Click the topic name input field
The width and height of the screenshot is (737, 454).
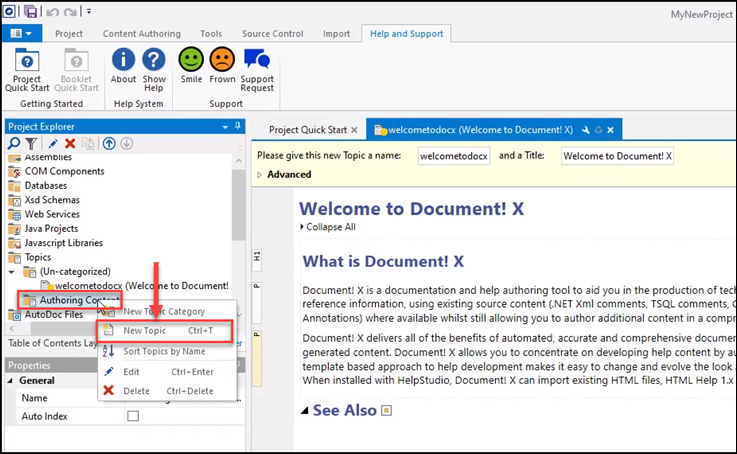pos(454,156)
